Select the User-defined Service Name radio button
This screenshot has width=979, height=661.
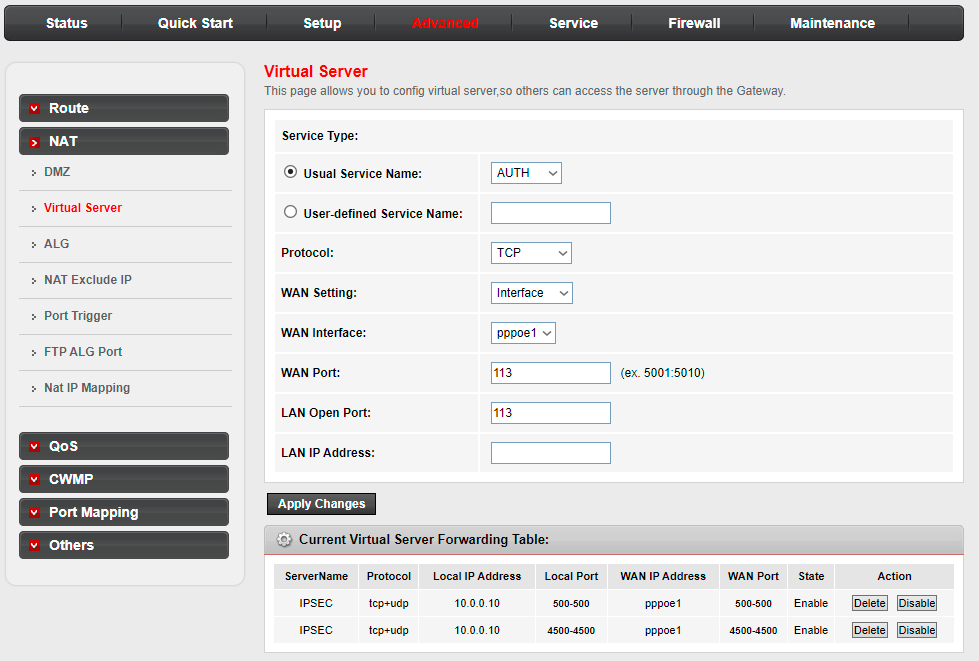click(291, 212)
